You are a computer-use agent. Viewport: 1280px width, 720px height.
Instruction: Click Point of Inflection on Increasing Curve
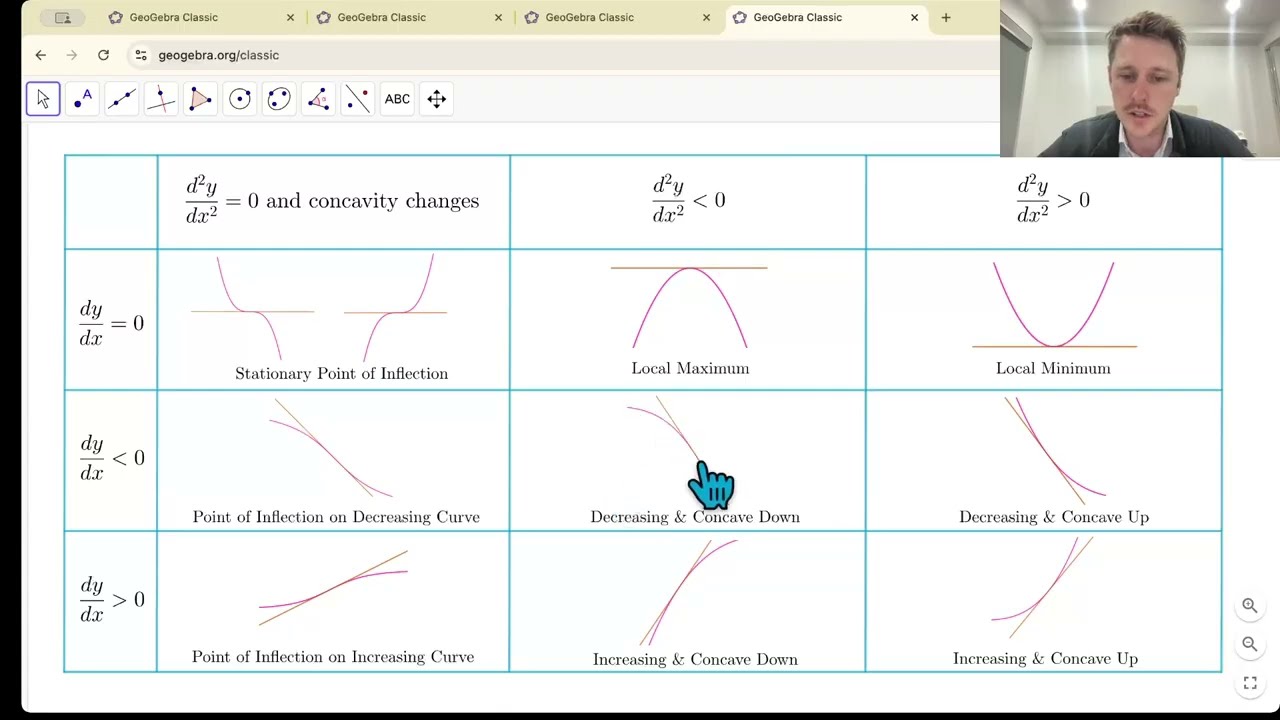point(333,657)
